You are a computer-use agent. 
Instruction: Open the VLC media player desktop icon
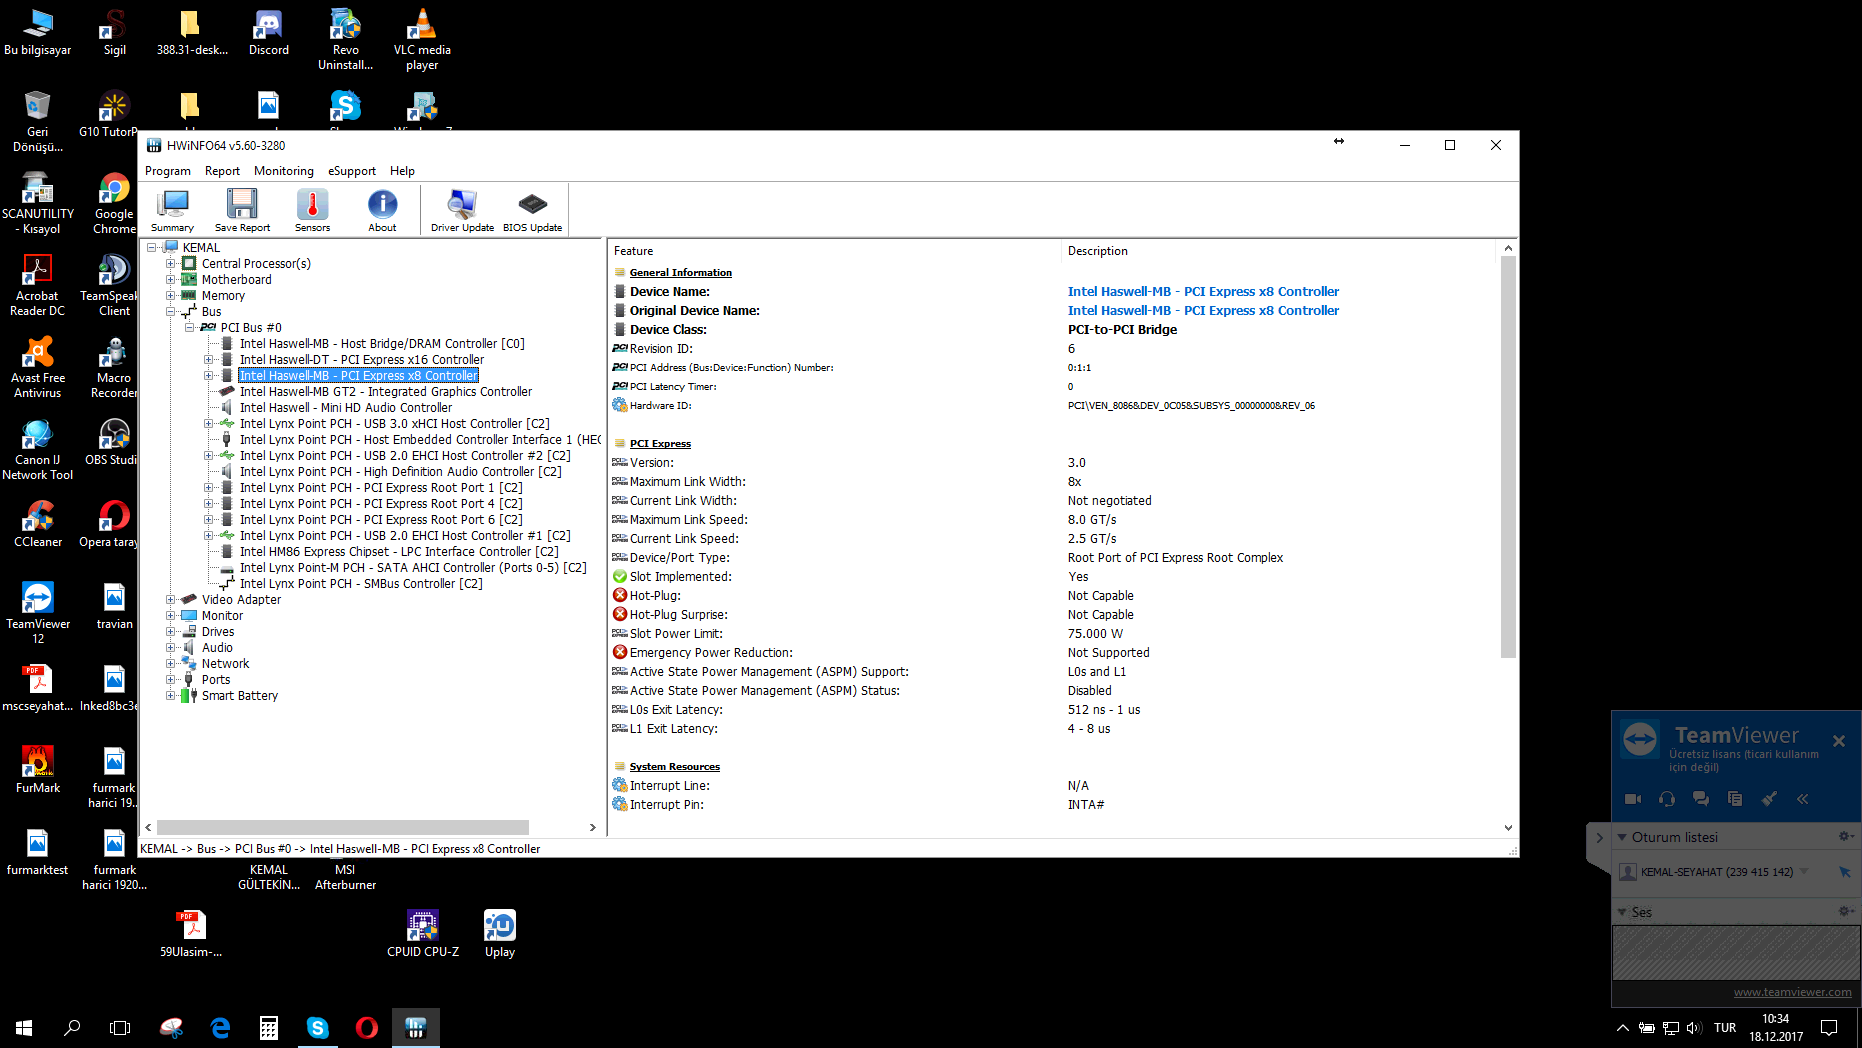tap(422, 40)
